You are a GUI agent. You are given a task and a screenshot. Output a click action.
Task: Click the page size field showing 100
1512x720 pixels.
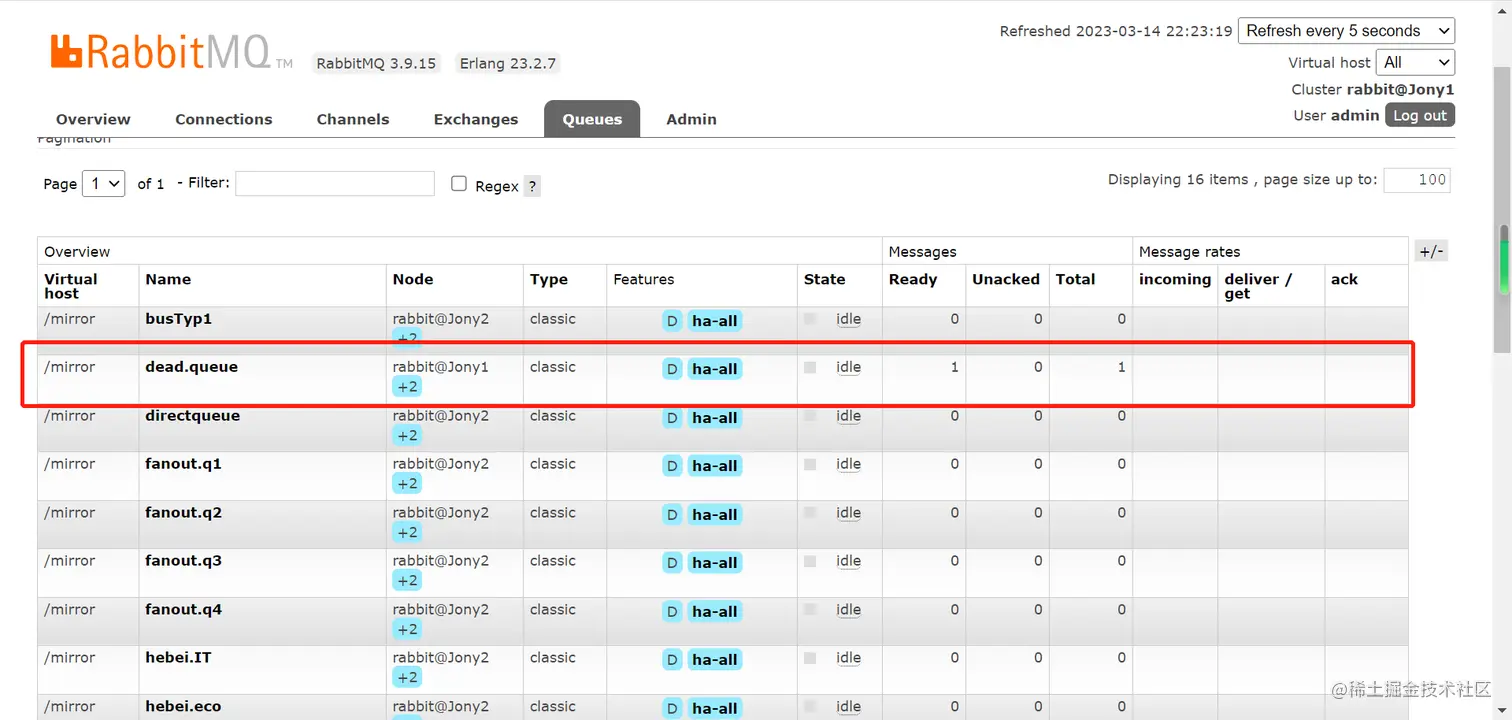[x=1418, y=180]
